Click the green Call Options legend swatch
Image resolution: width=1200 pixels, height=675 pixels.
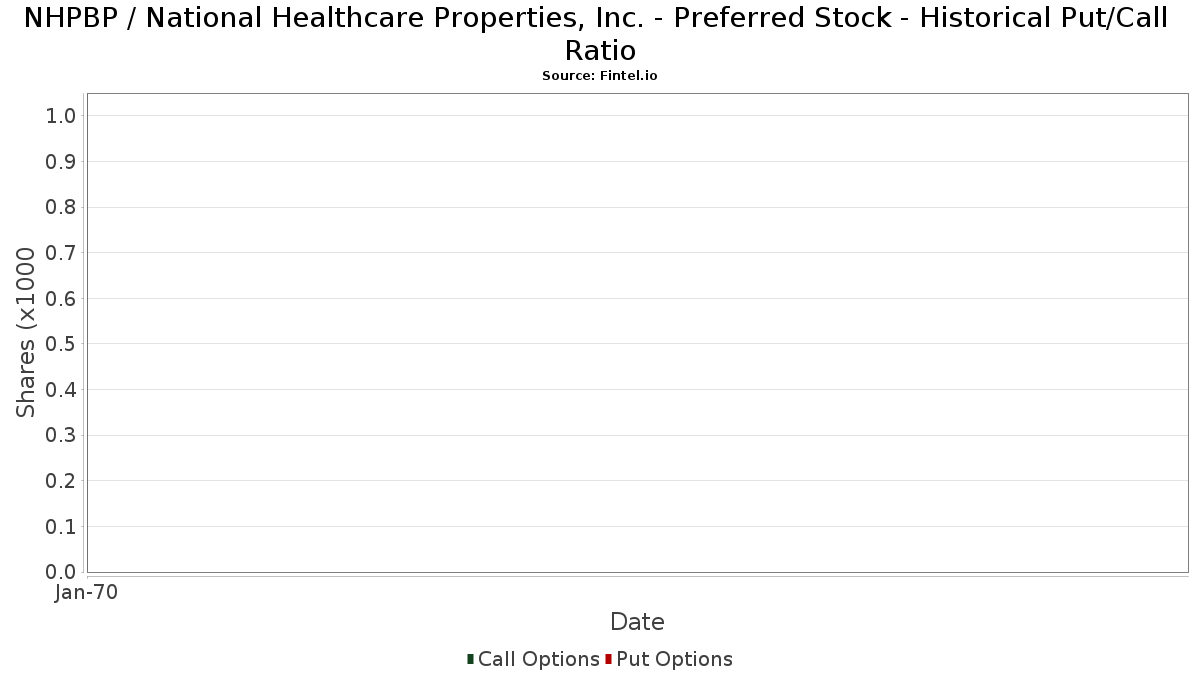[x=470, y=659]
